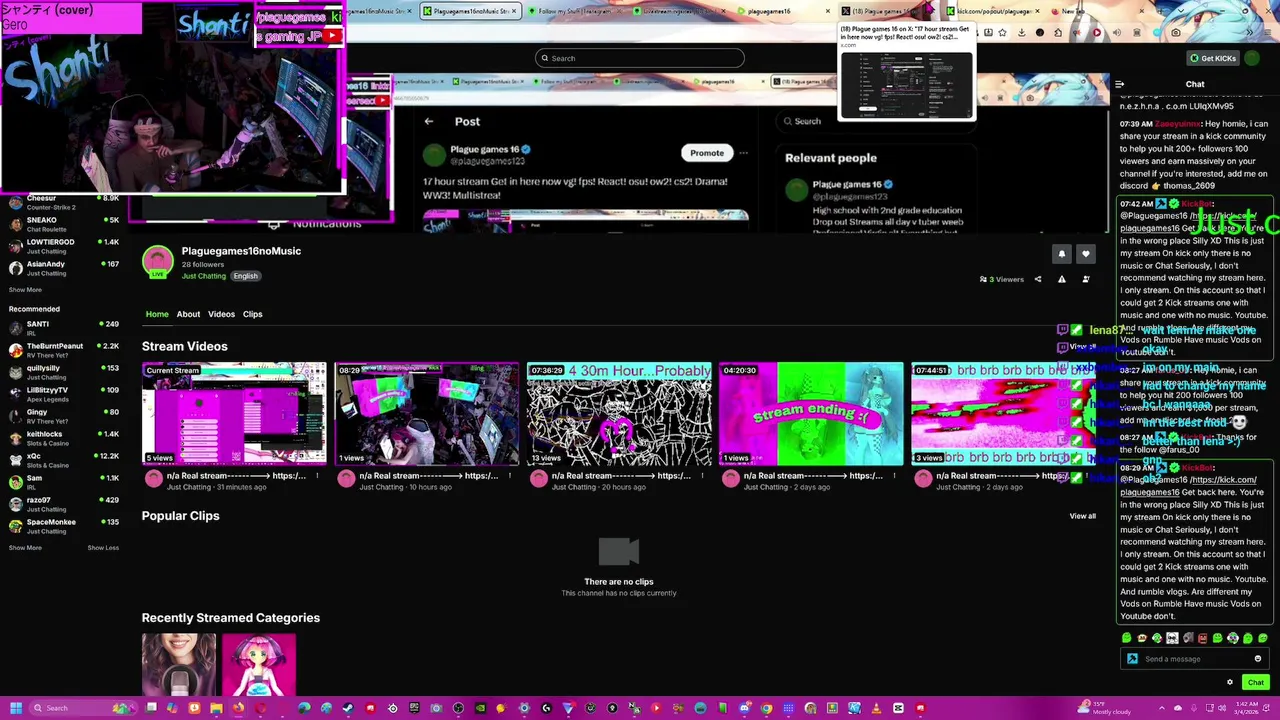Click the Windows Start button
Viewport: 1280px width, 720px height.
14,708
